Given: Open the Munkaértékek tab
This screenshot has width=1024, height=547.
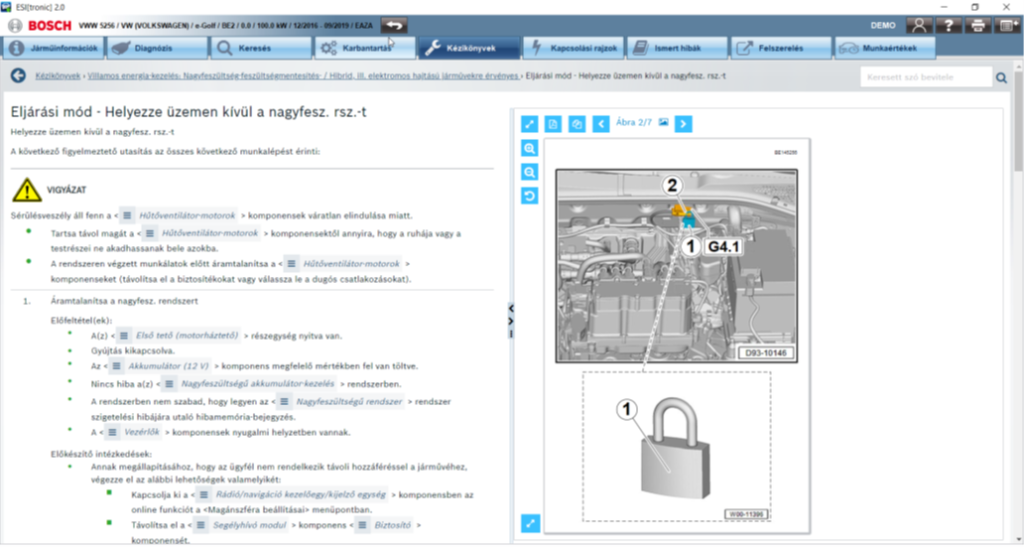Looking at the screenshot, I should (x=885, y=48).
